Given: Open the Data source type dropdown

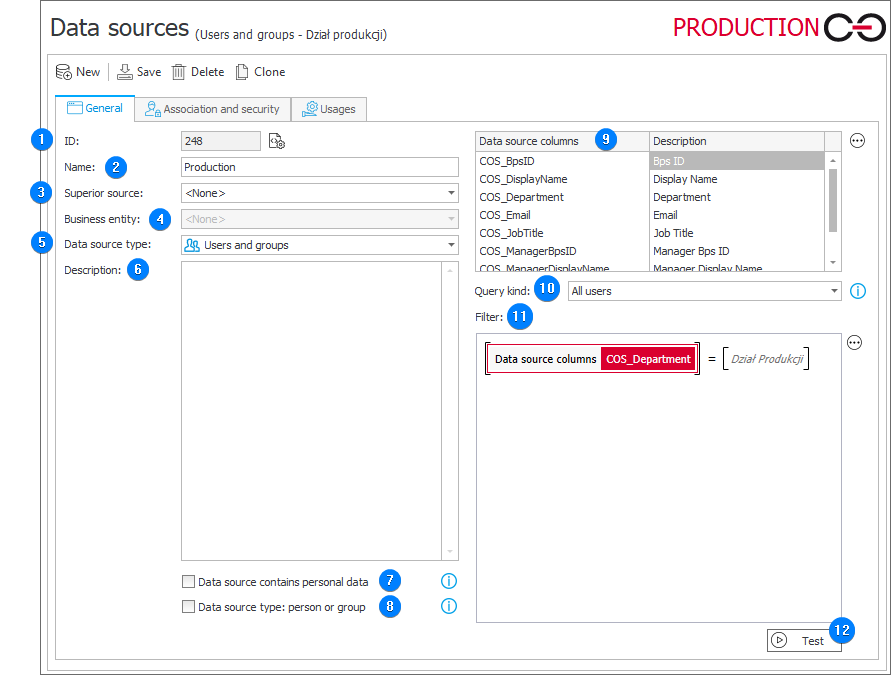Looking at the screenshot, I should click(320, 245).
